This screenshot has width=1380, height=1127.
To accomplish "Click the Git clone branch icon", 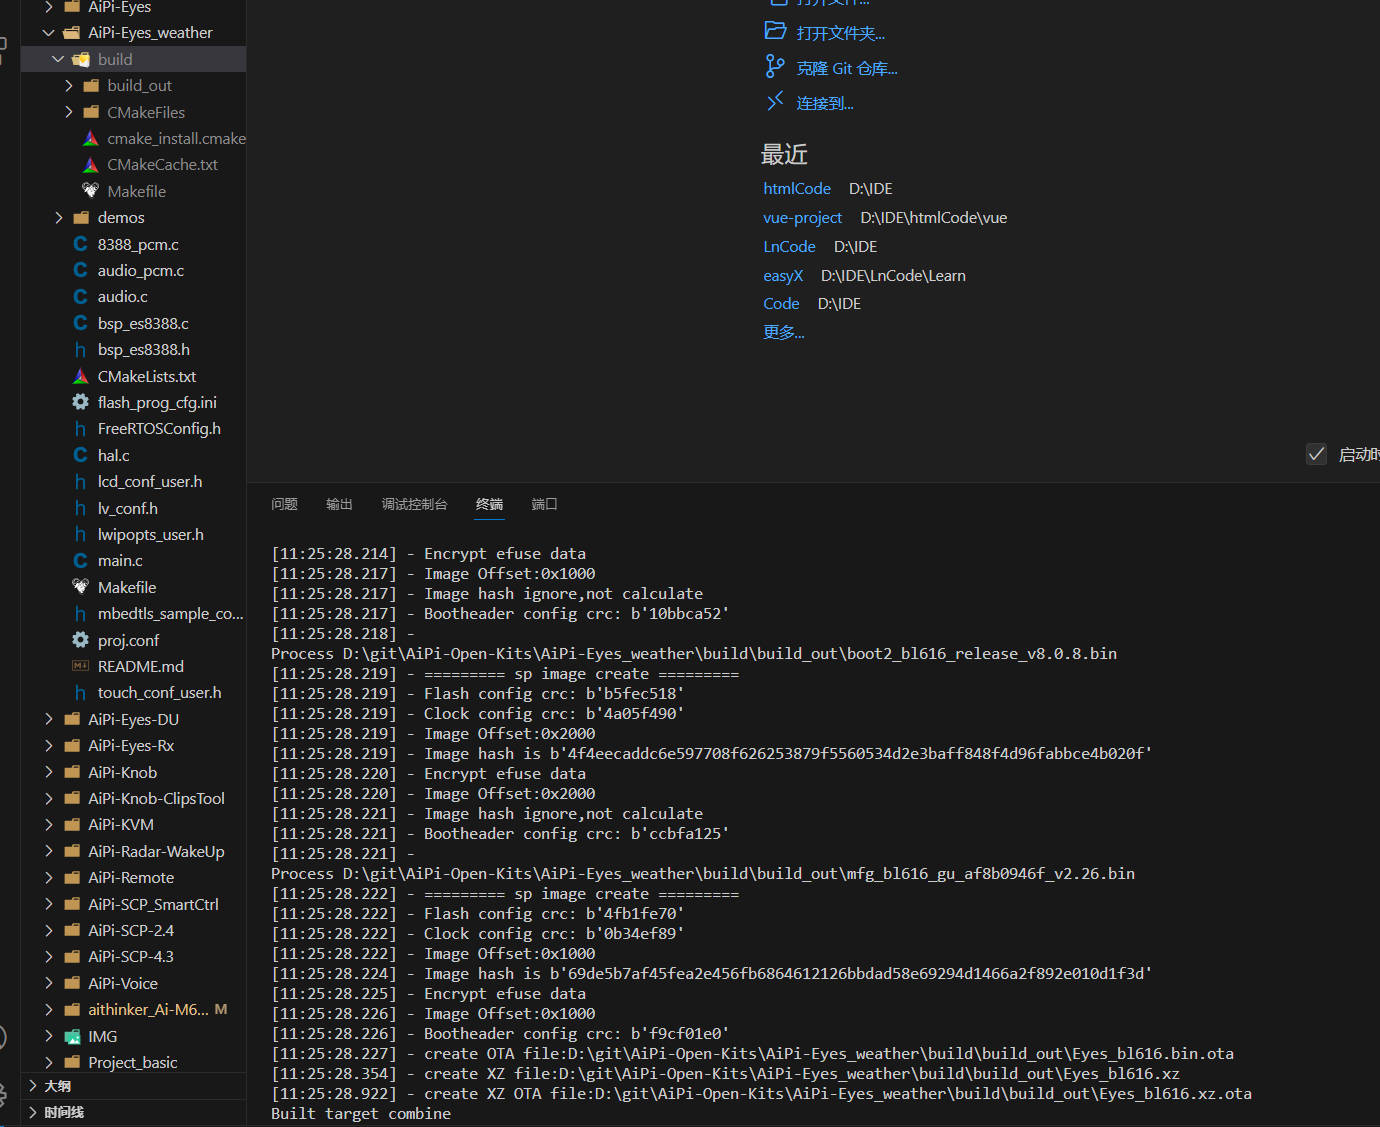I will (775, 67).
